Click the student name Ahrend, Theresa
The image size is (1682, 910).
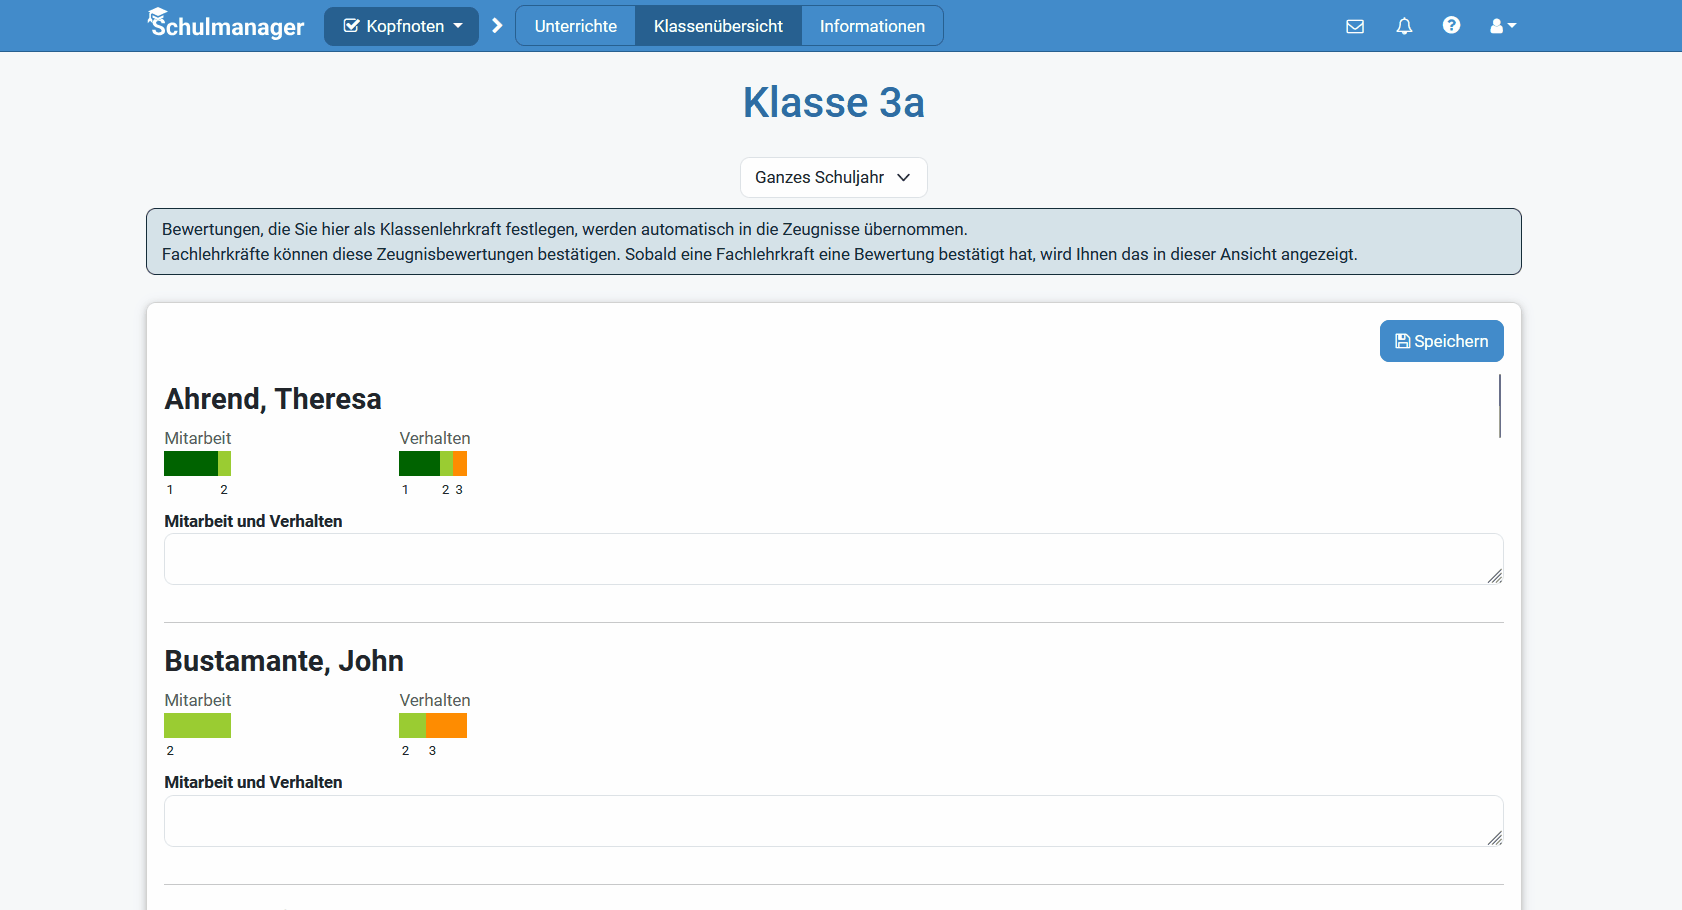(x=273, y=399)
